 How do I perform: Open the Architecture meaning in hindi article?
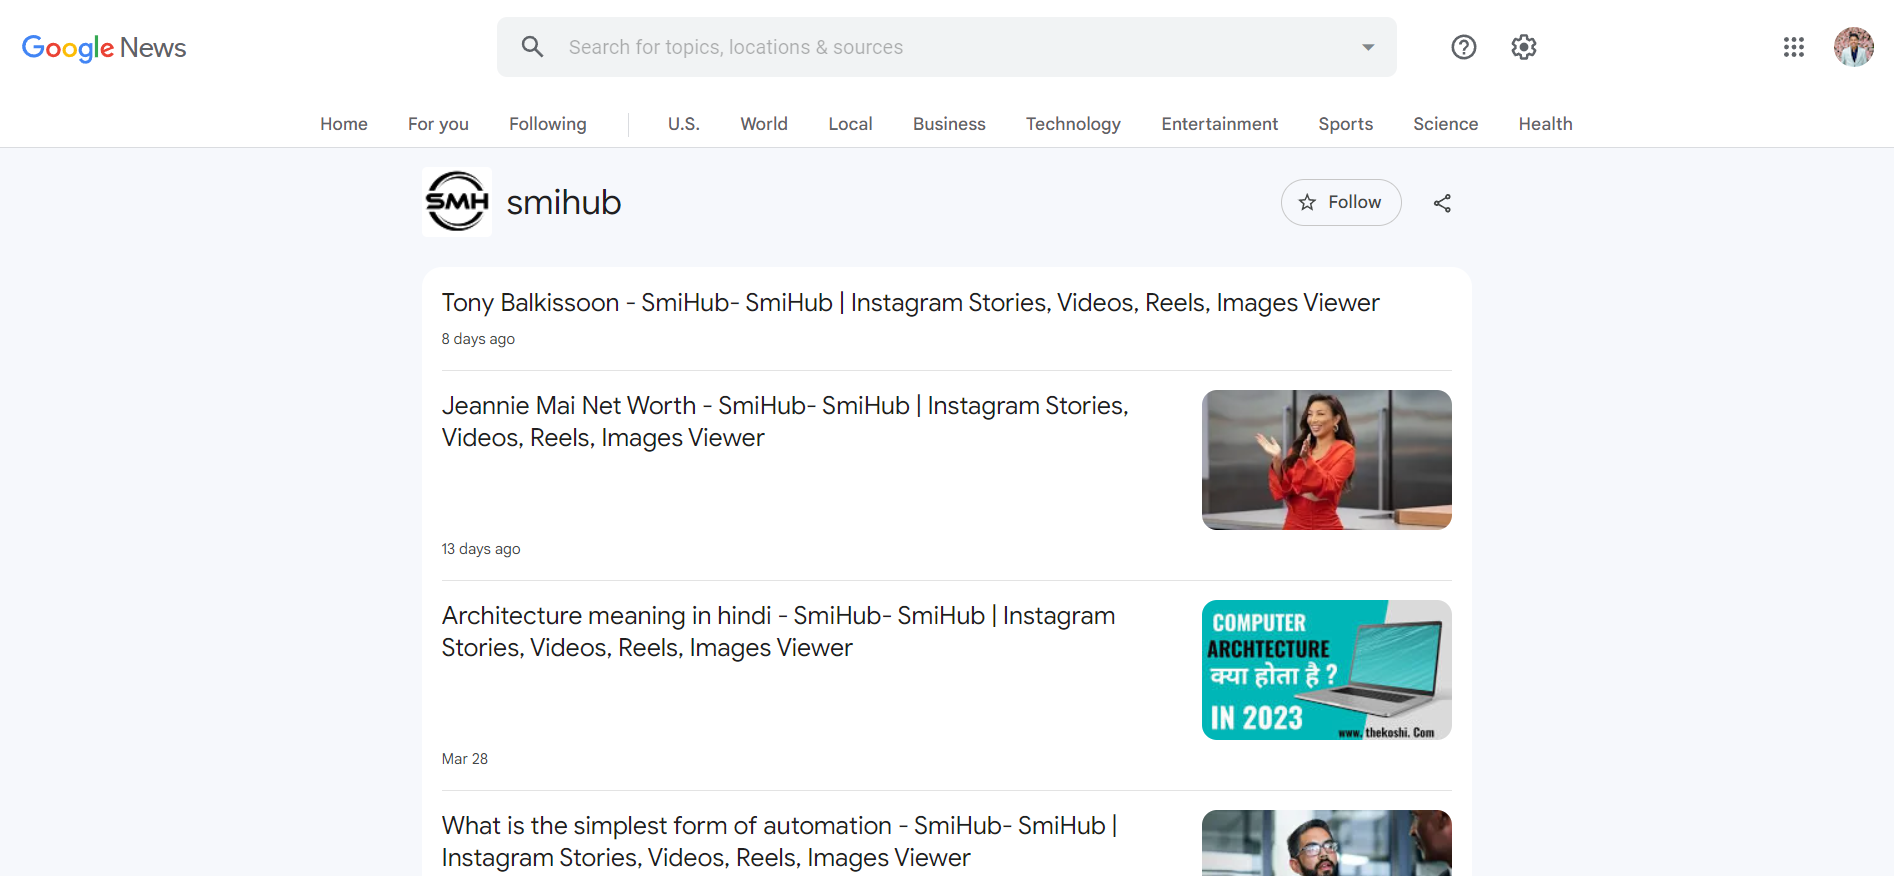point(778,632)
